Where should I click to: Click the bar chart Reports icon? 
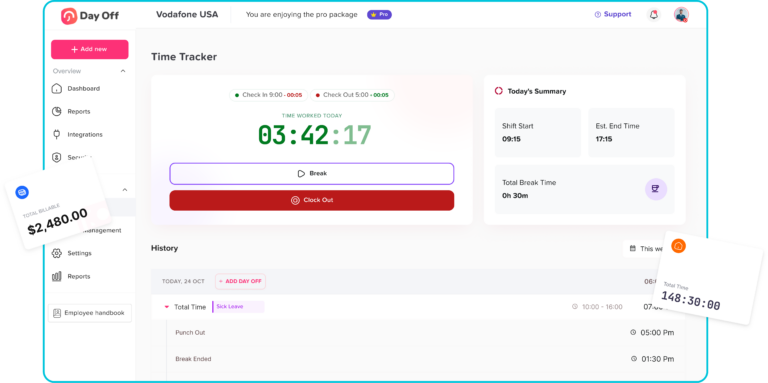[x=57, y=276]
